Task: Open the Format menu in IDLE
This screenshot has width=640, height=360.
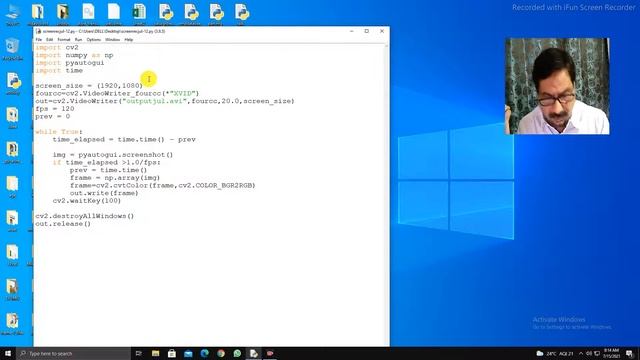Action: click(64, 40)
